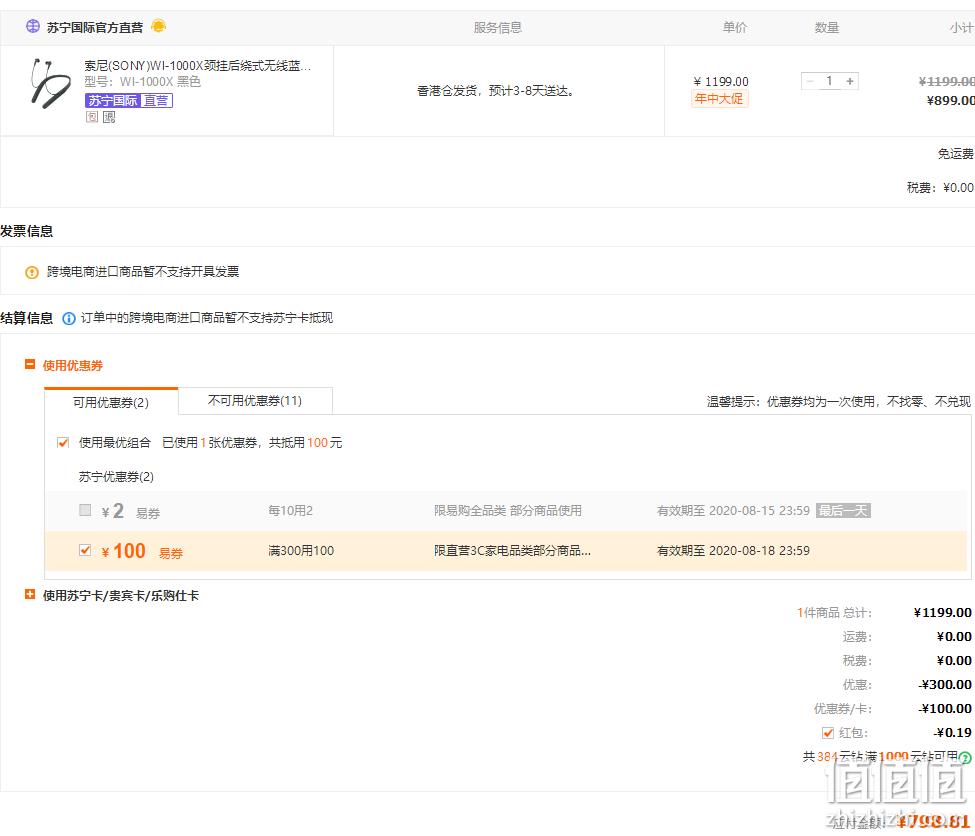The height and width of the screenshot is (836, 975).
Task: Click the second small service icon under product tag
Action: coord(109,117)
